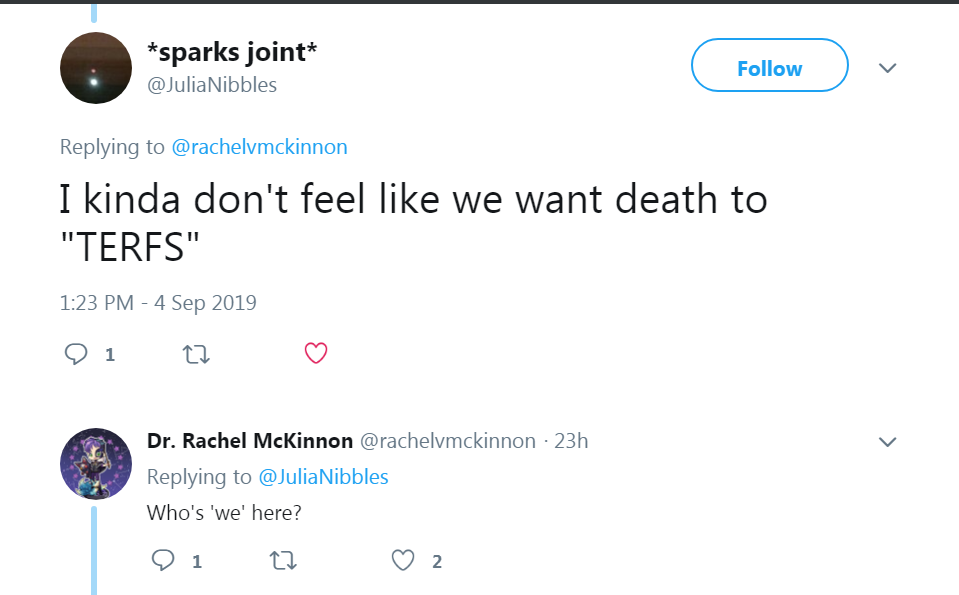Click the @JuliaNibbles handle under display name
Screen dimensions: 959x595
coord(212,85)
